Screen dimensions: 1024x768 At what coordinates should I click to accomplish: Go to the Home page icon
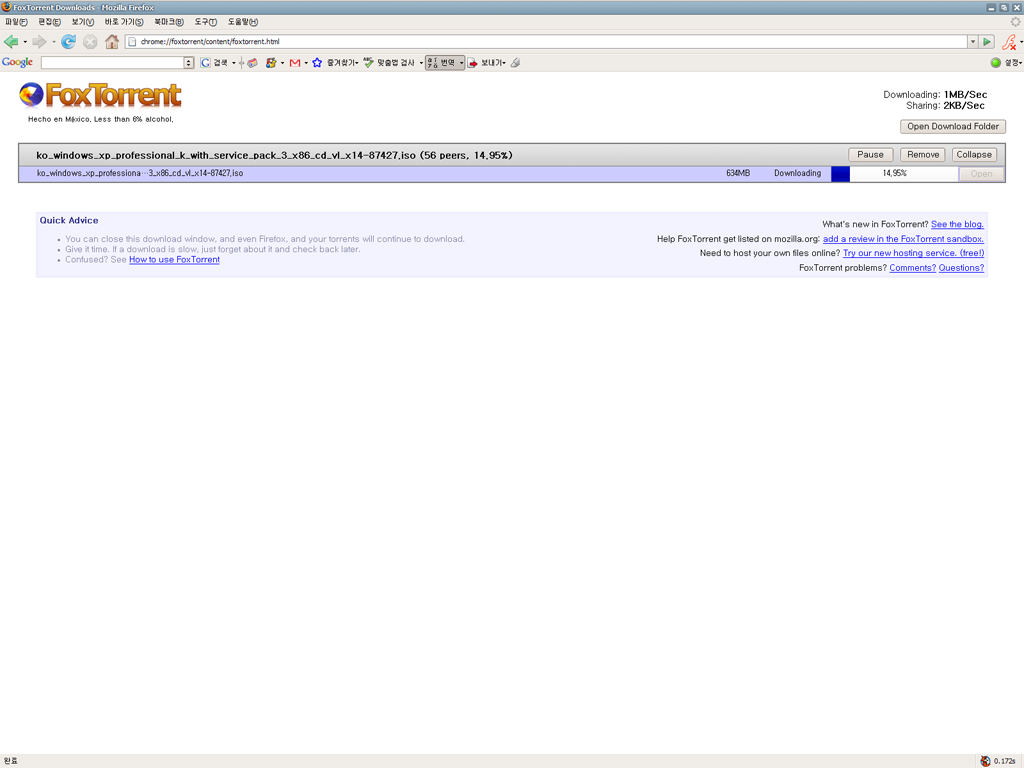[112, 42]
